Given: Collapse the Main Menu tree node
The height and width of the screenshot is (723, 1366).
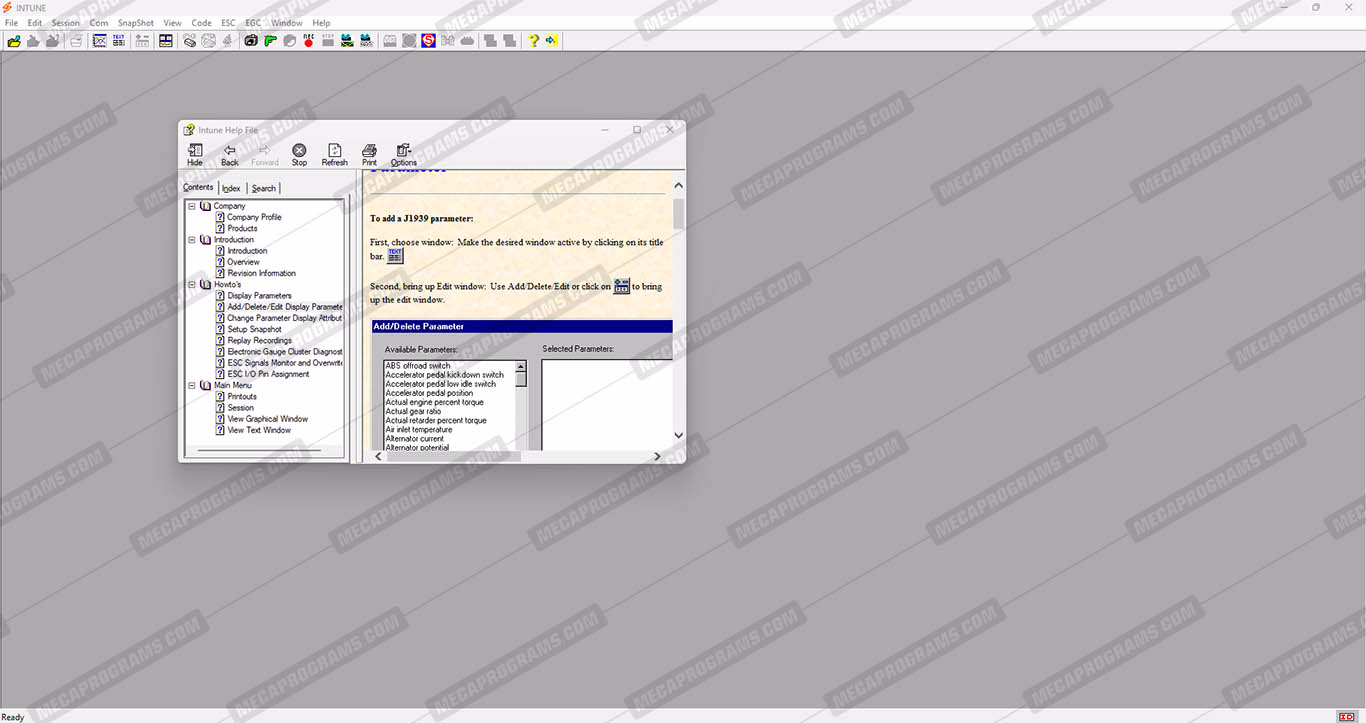Looking at the screenshot, I should (192, 385).
